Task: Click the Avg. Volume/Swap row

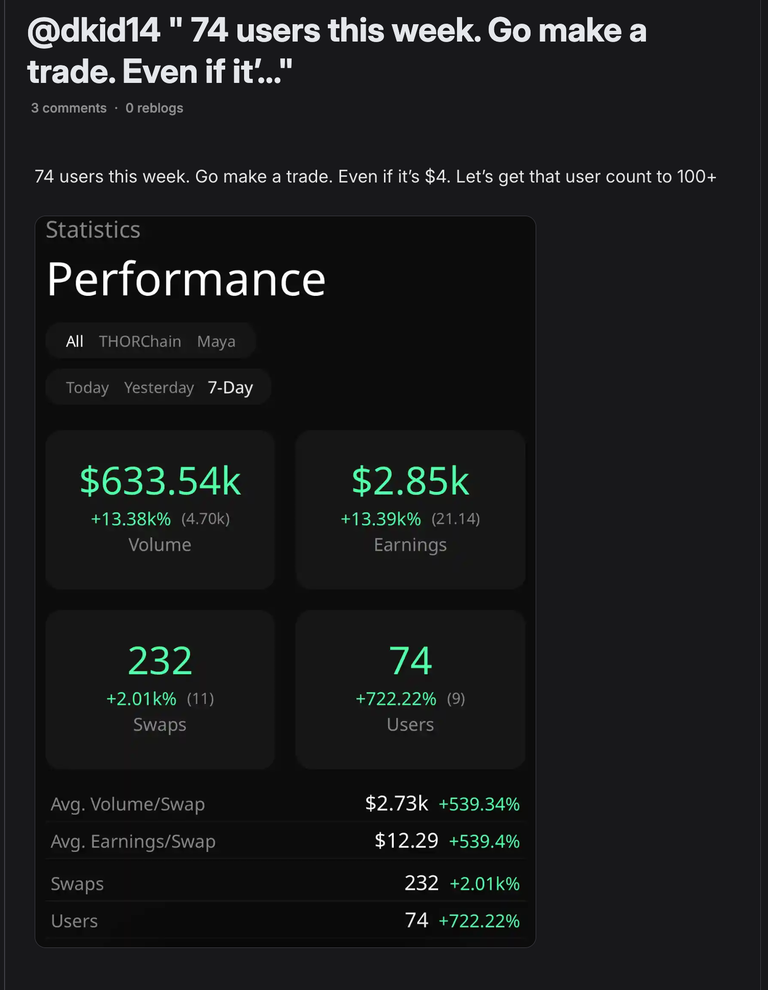Action: point(285,804)
